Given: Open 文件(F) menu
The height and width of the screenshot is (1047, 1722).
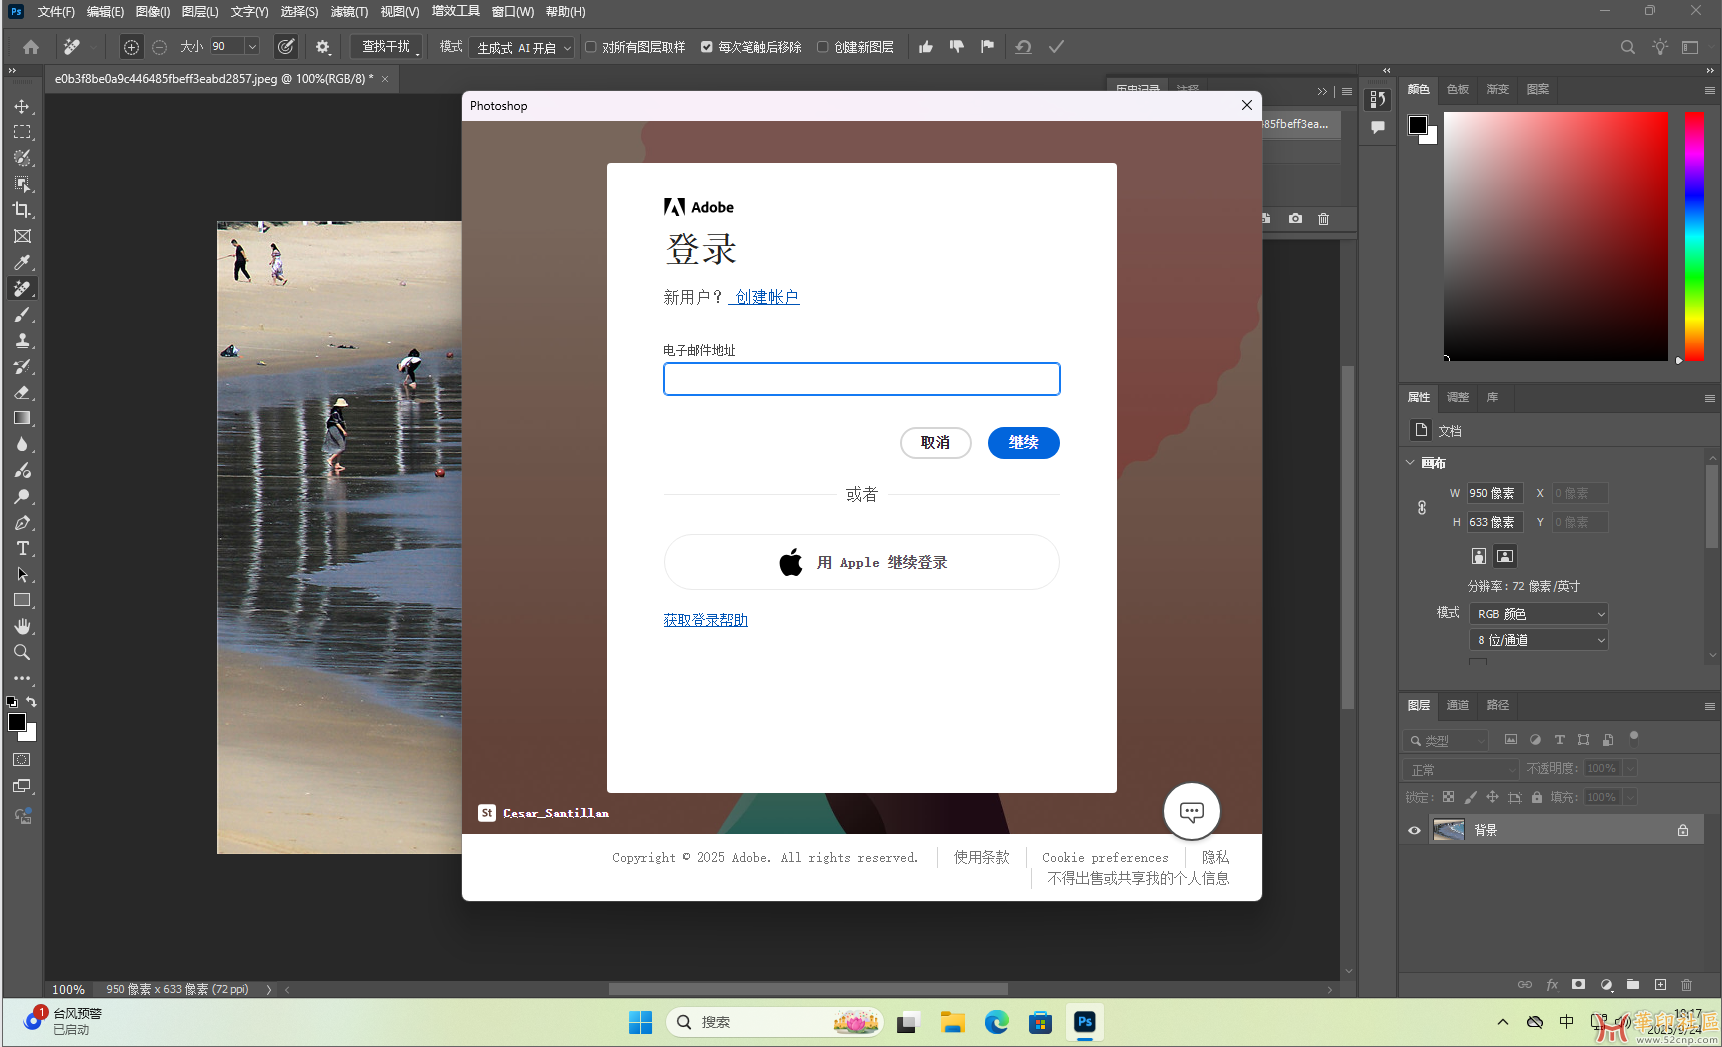Looking at the screenshot, I should pos(56,12).
